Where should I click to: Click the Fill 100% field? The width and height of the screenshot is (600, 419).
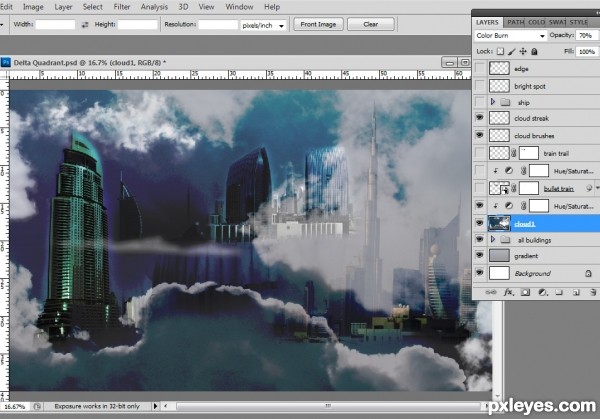(587, 52)
